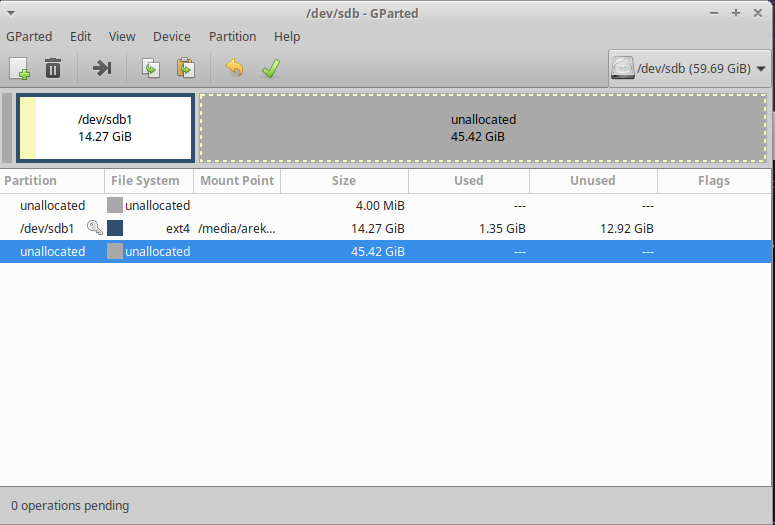Open the View menu
775x525 pixels.
click(x=122, y=37)
